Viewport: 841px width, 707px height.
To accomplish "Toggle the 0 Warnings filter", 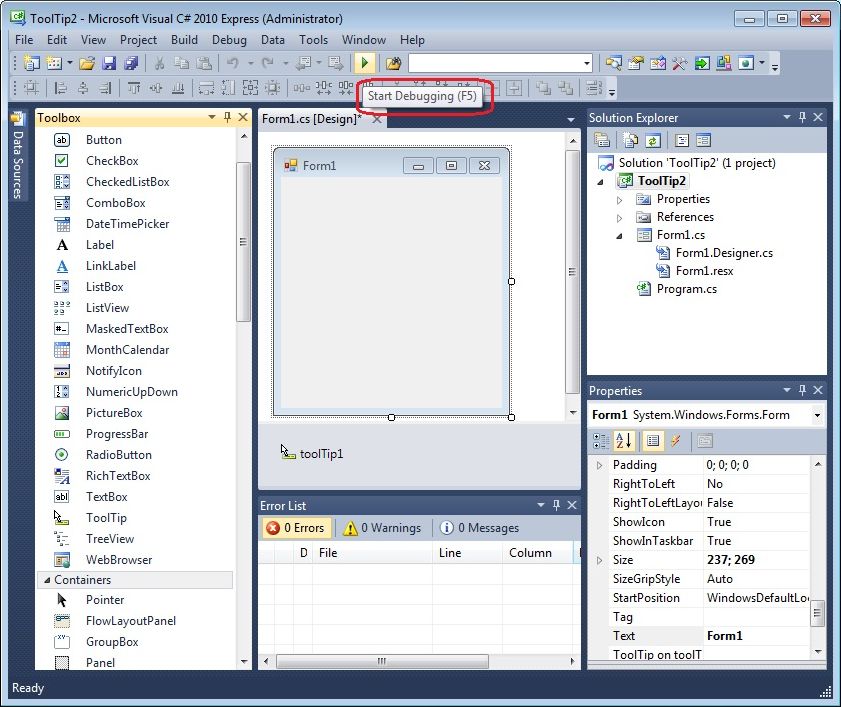I will pyautogui.click(x=382, y=528).
